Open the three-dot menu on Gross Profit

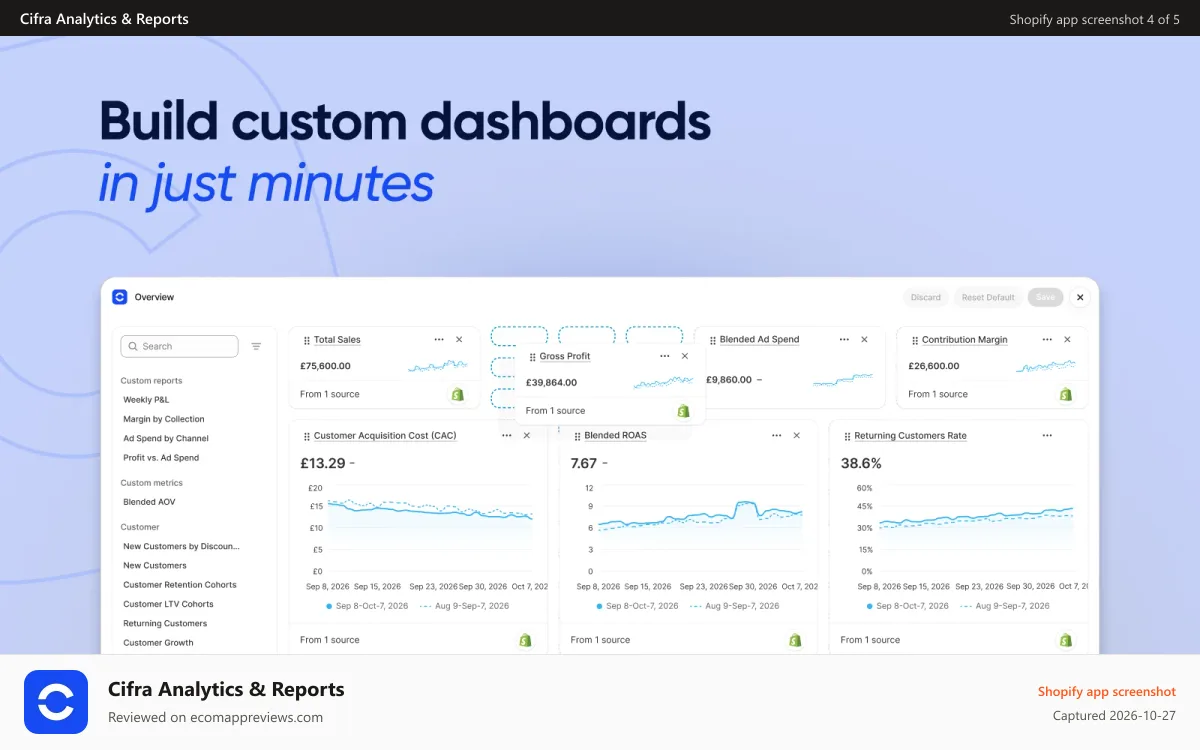click(665, 356)
